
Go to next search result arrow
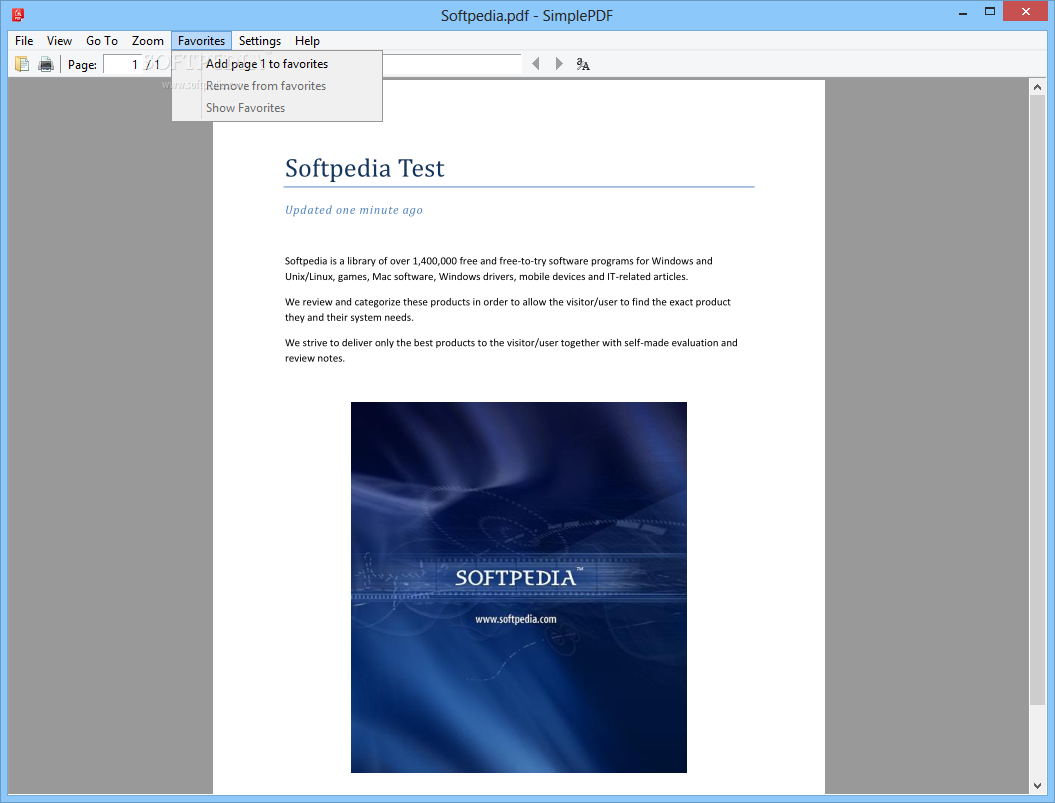point(559,64)
